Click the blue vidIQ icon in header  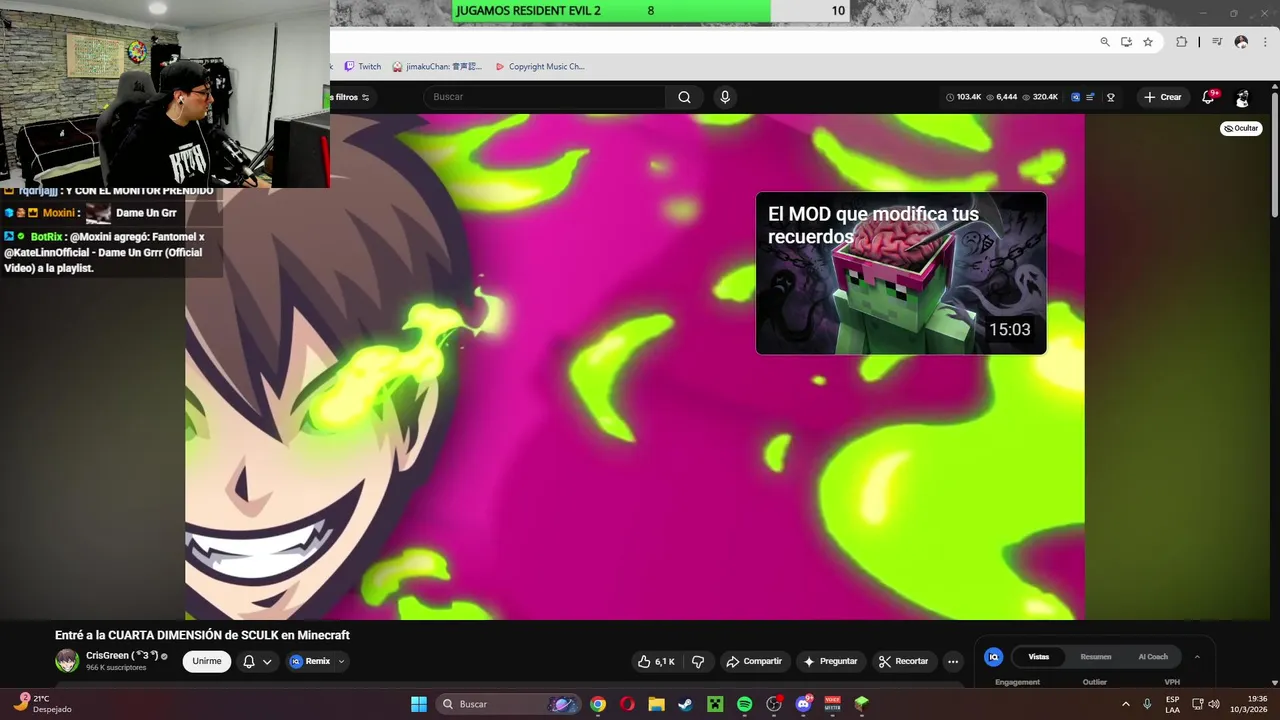[x=1076, y=97]
